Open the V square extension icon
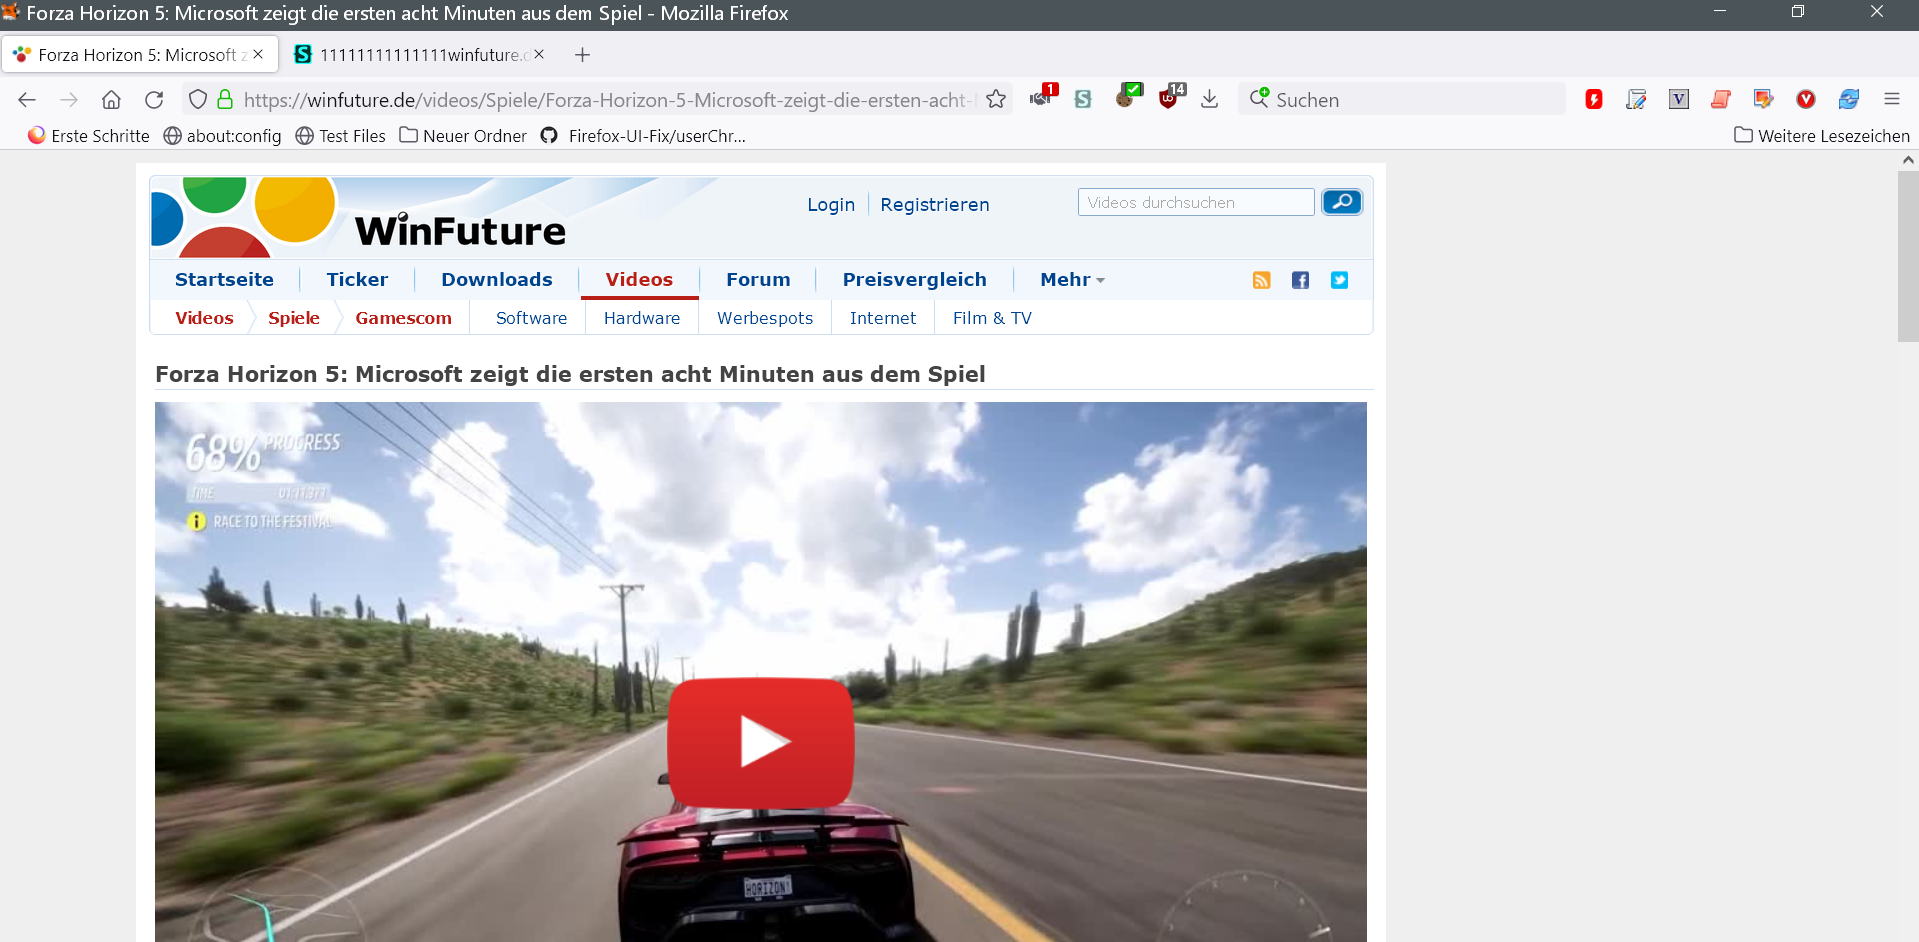The height and width of the screenshot is (942, 1919). point(1679,99)
